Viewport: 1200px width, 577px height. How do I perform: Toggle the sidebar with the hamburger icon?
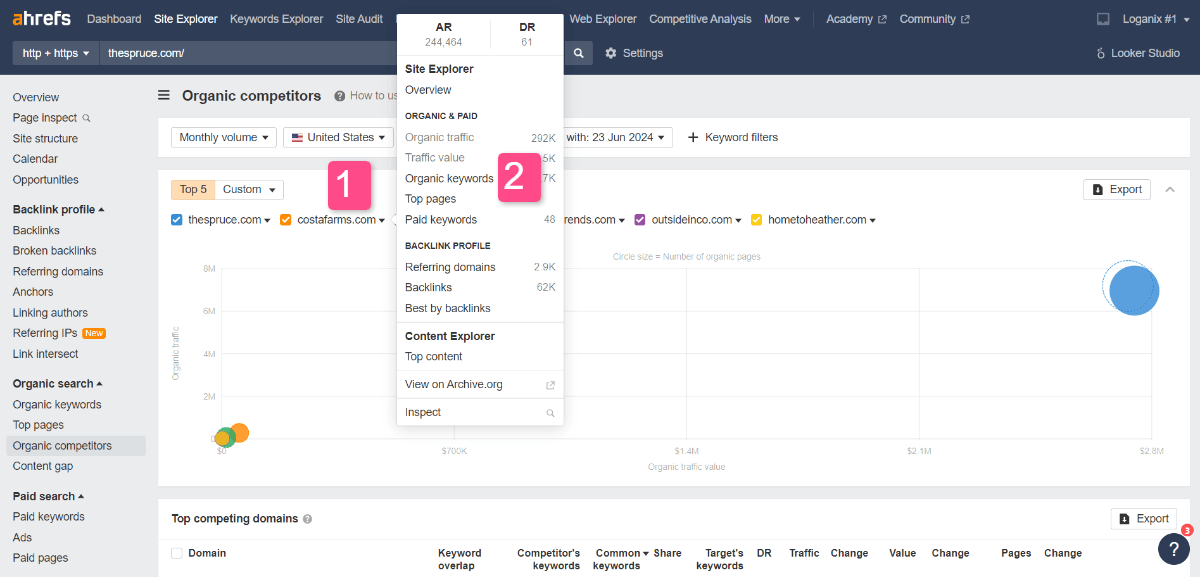(x=164, y=96)
